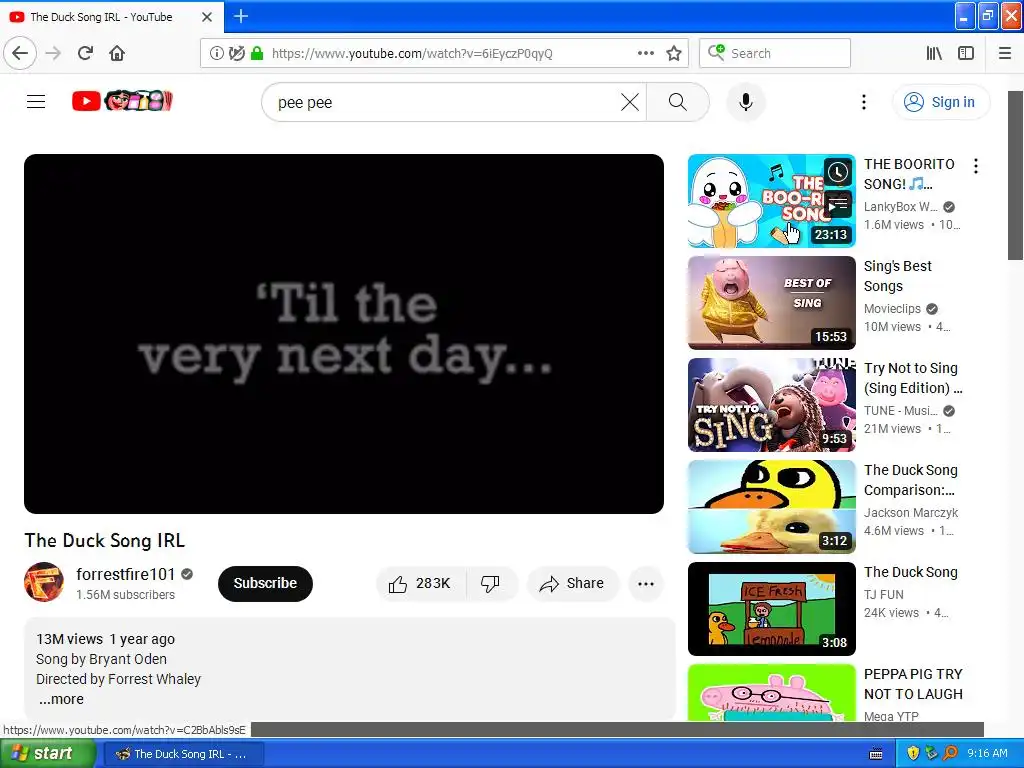Open the YouTube guide hamburger menu
This screenshot has width=1024, height=768.
(x=36, y=102)
